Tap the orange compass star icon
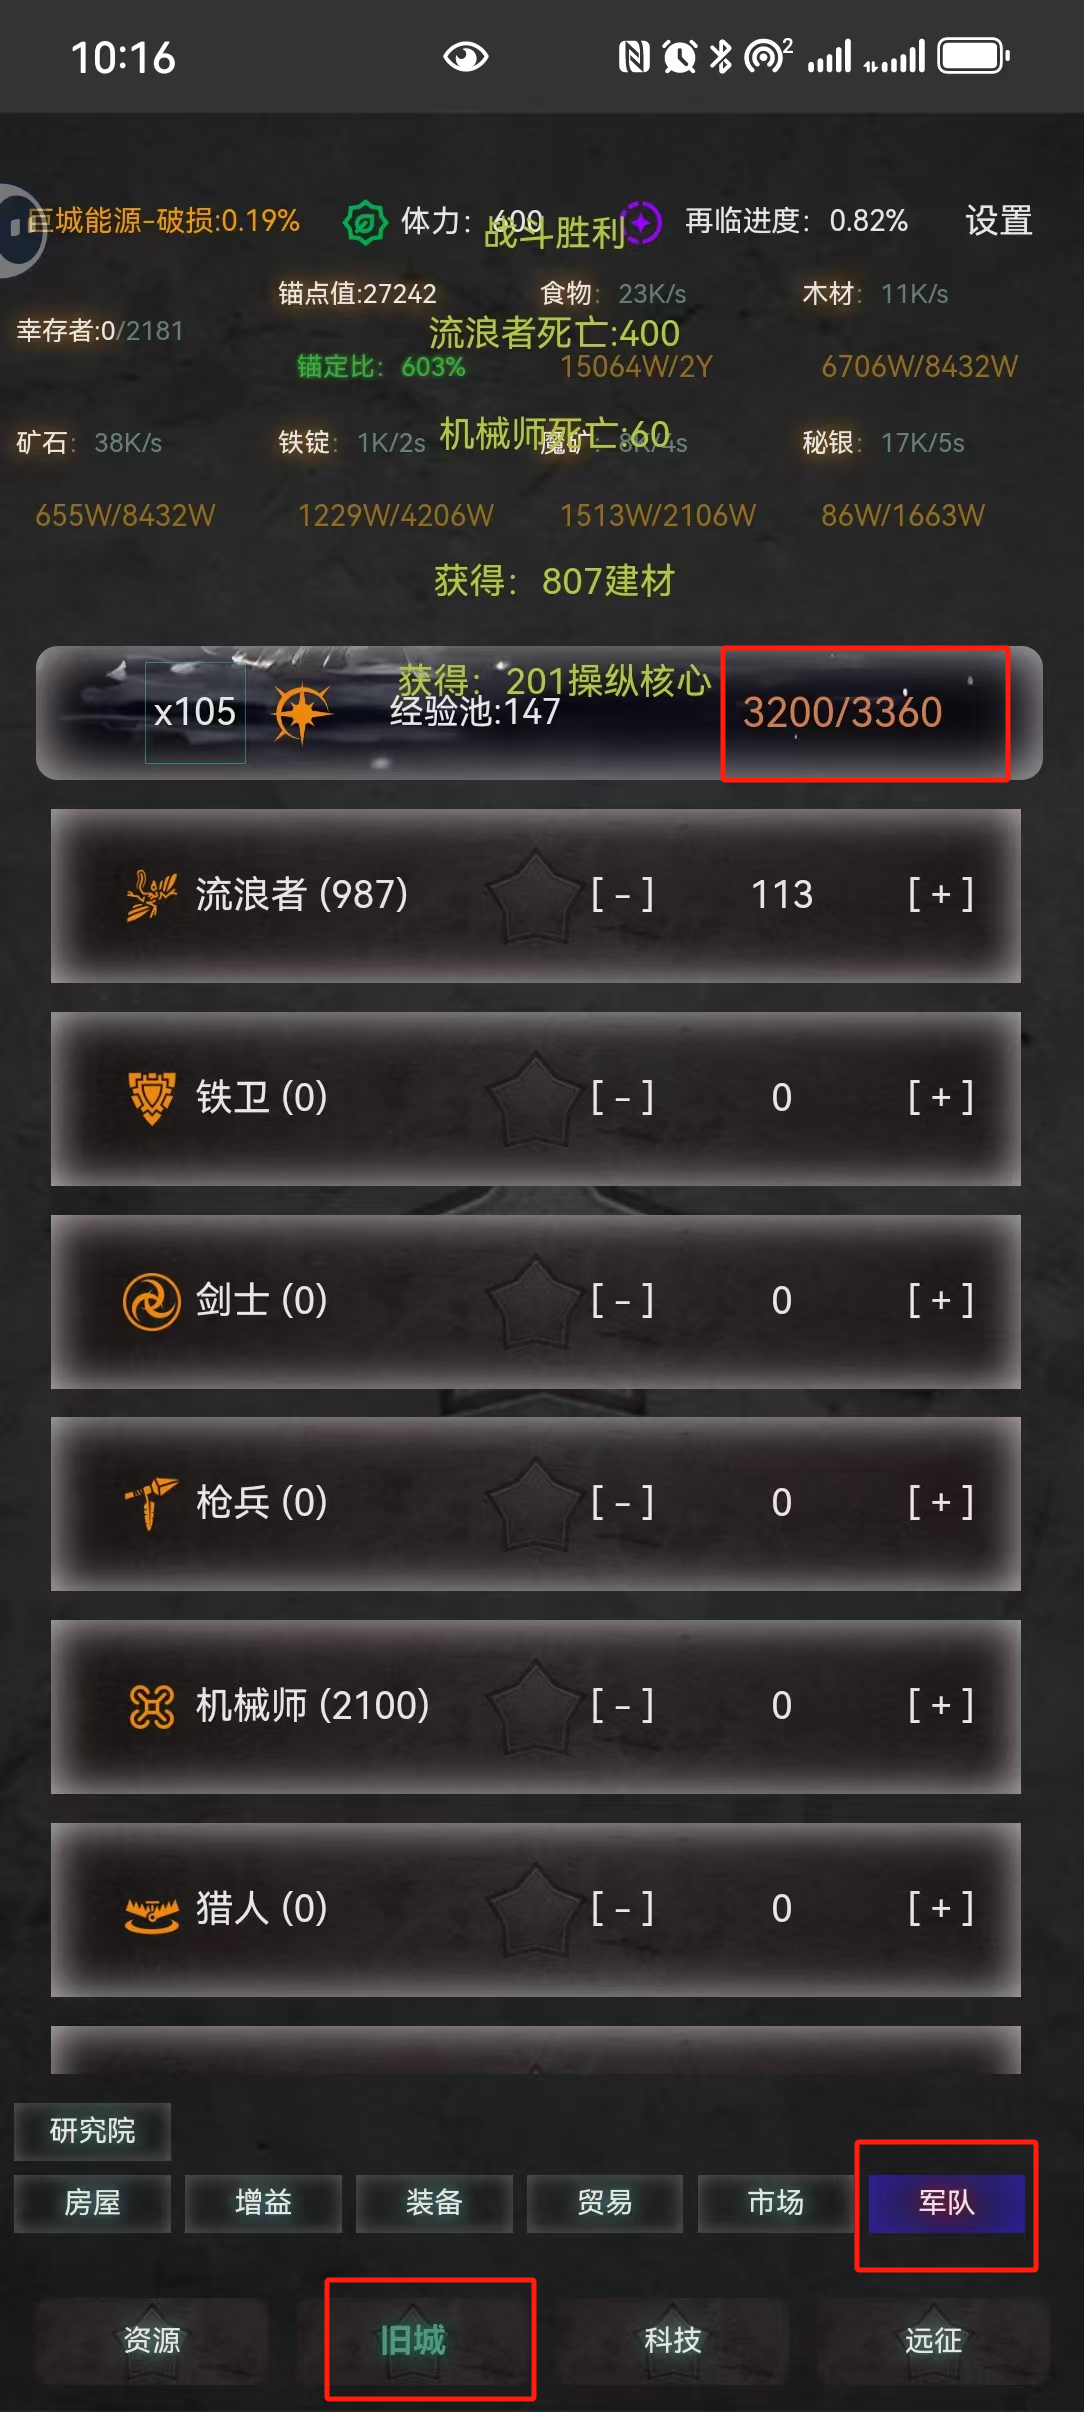The width and height of the screenshot is (1084, 2412). (303, 713)
